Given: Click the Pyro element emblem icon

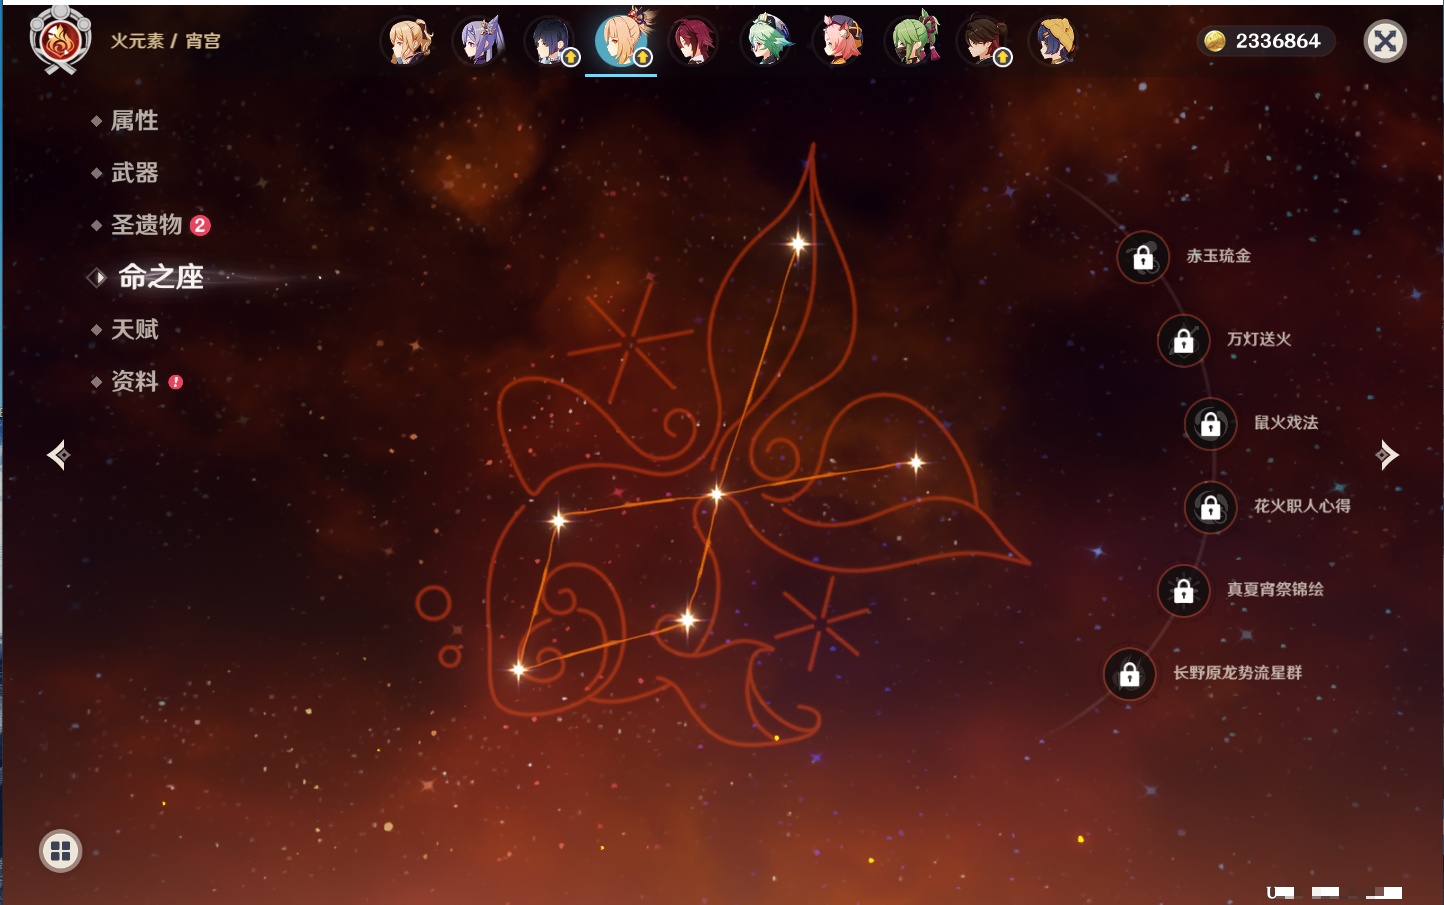Looking at the screenshot, I should [x=60, y=40].
